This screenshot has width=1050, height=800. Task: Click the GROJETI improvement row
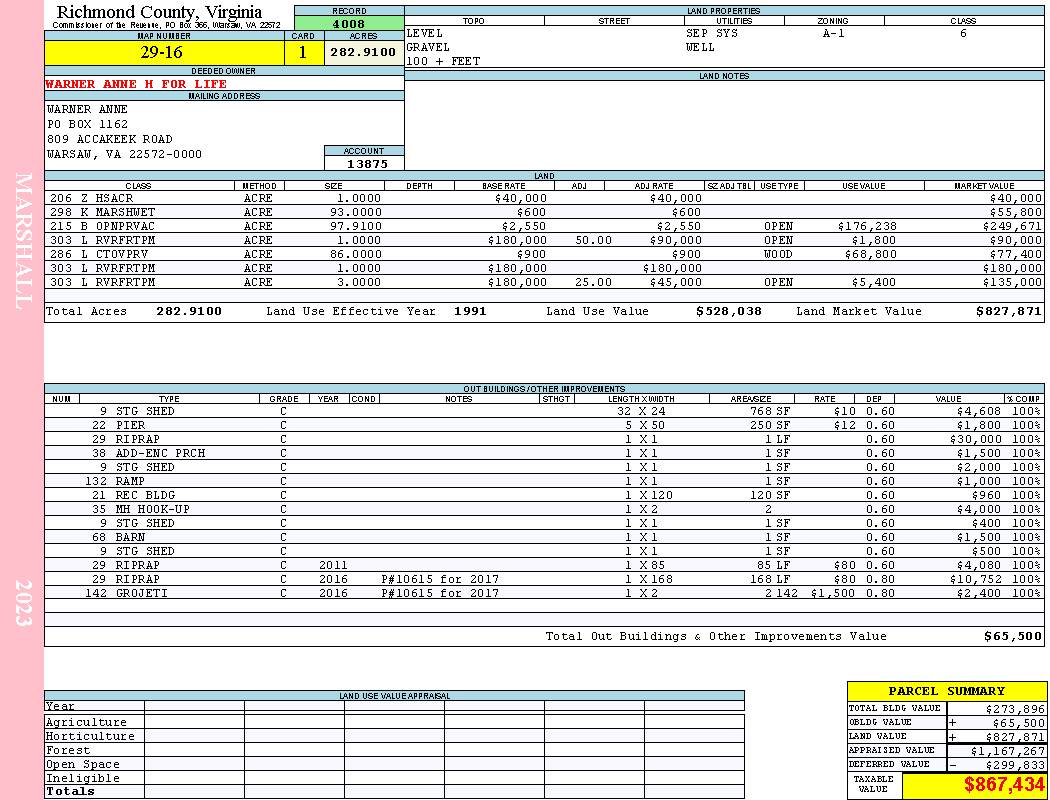coord(544,593)
